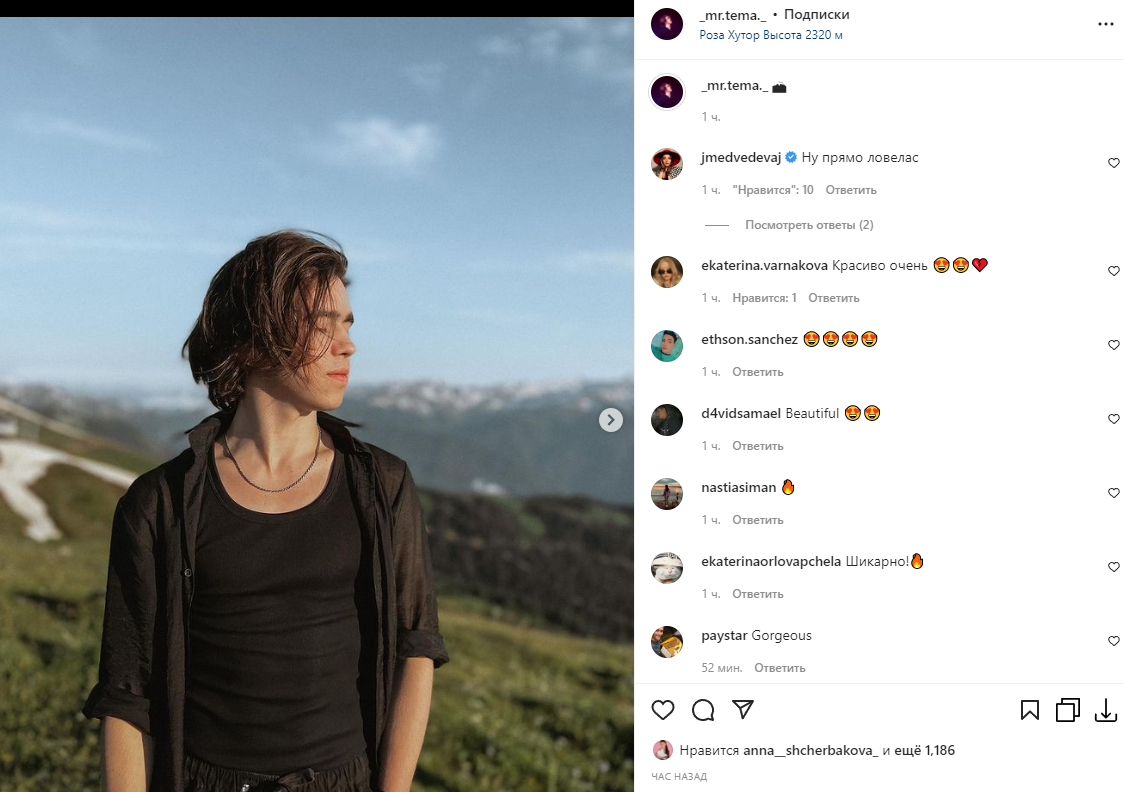Open _mr.tema._ profile avatar in header

coord(667,24)
